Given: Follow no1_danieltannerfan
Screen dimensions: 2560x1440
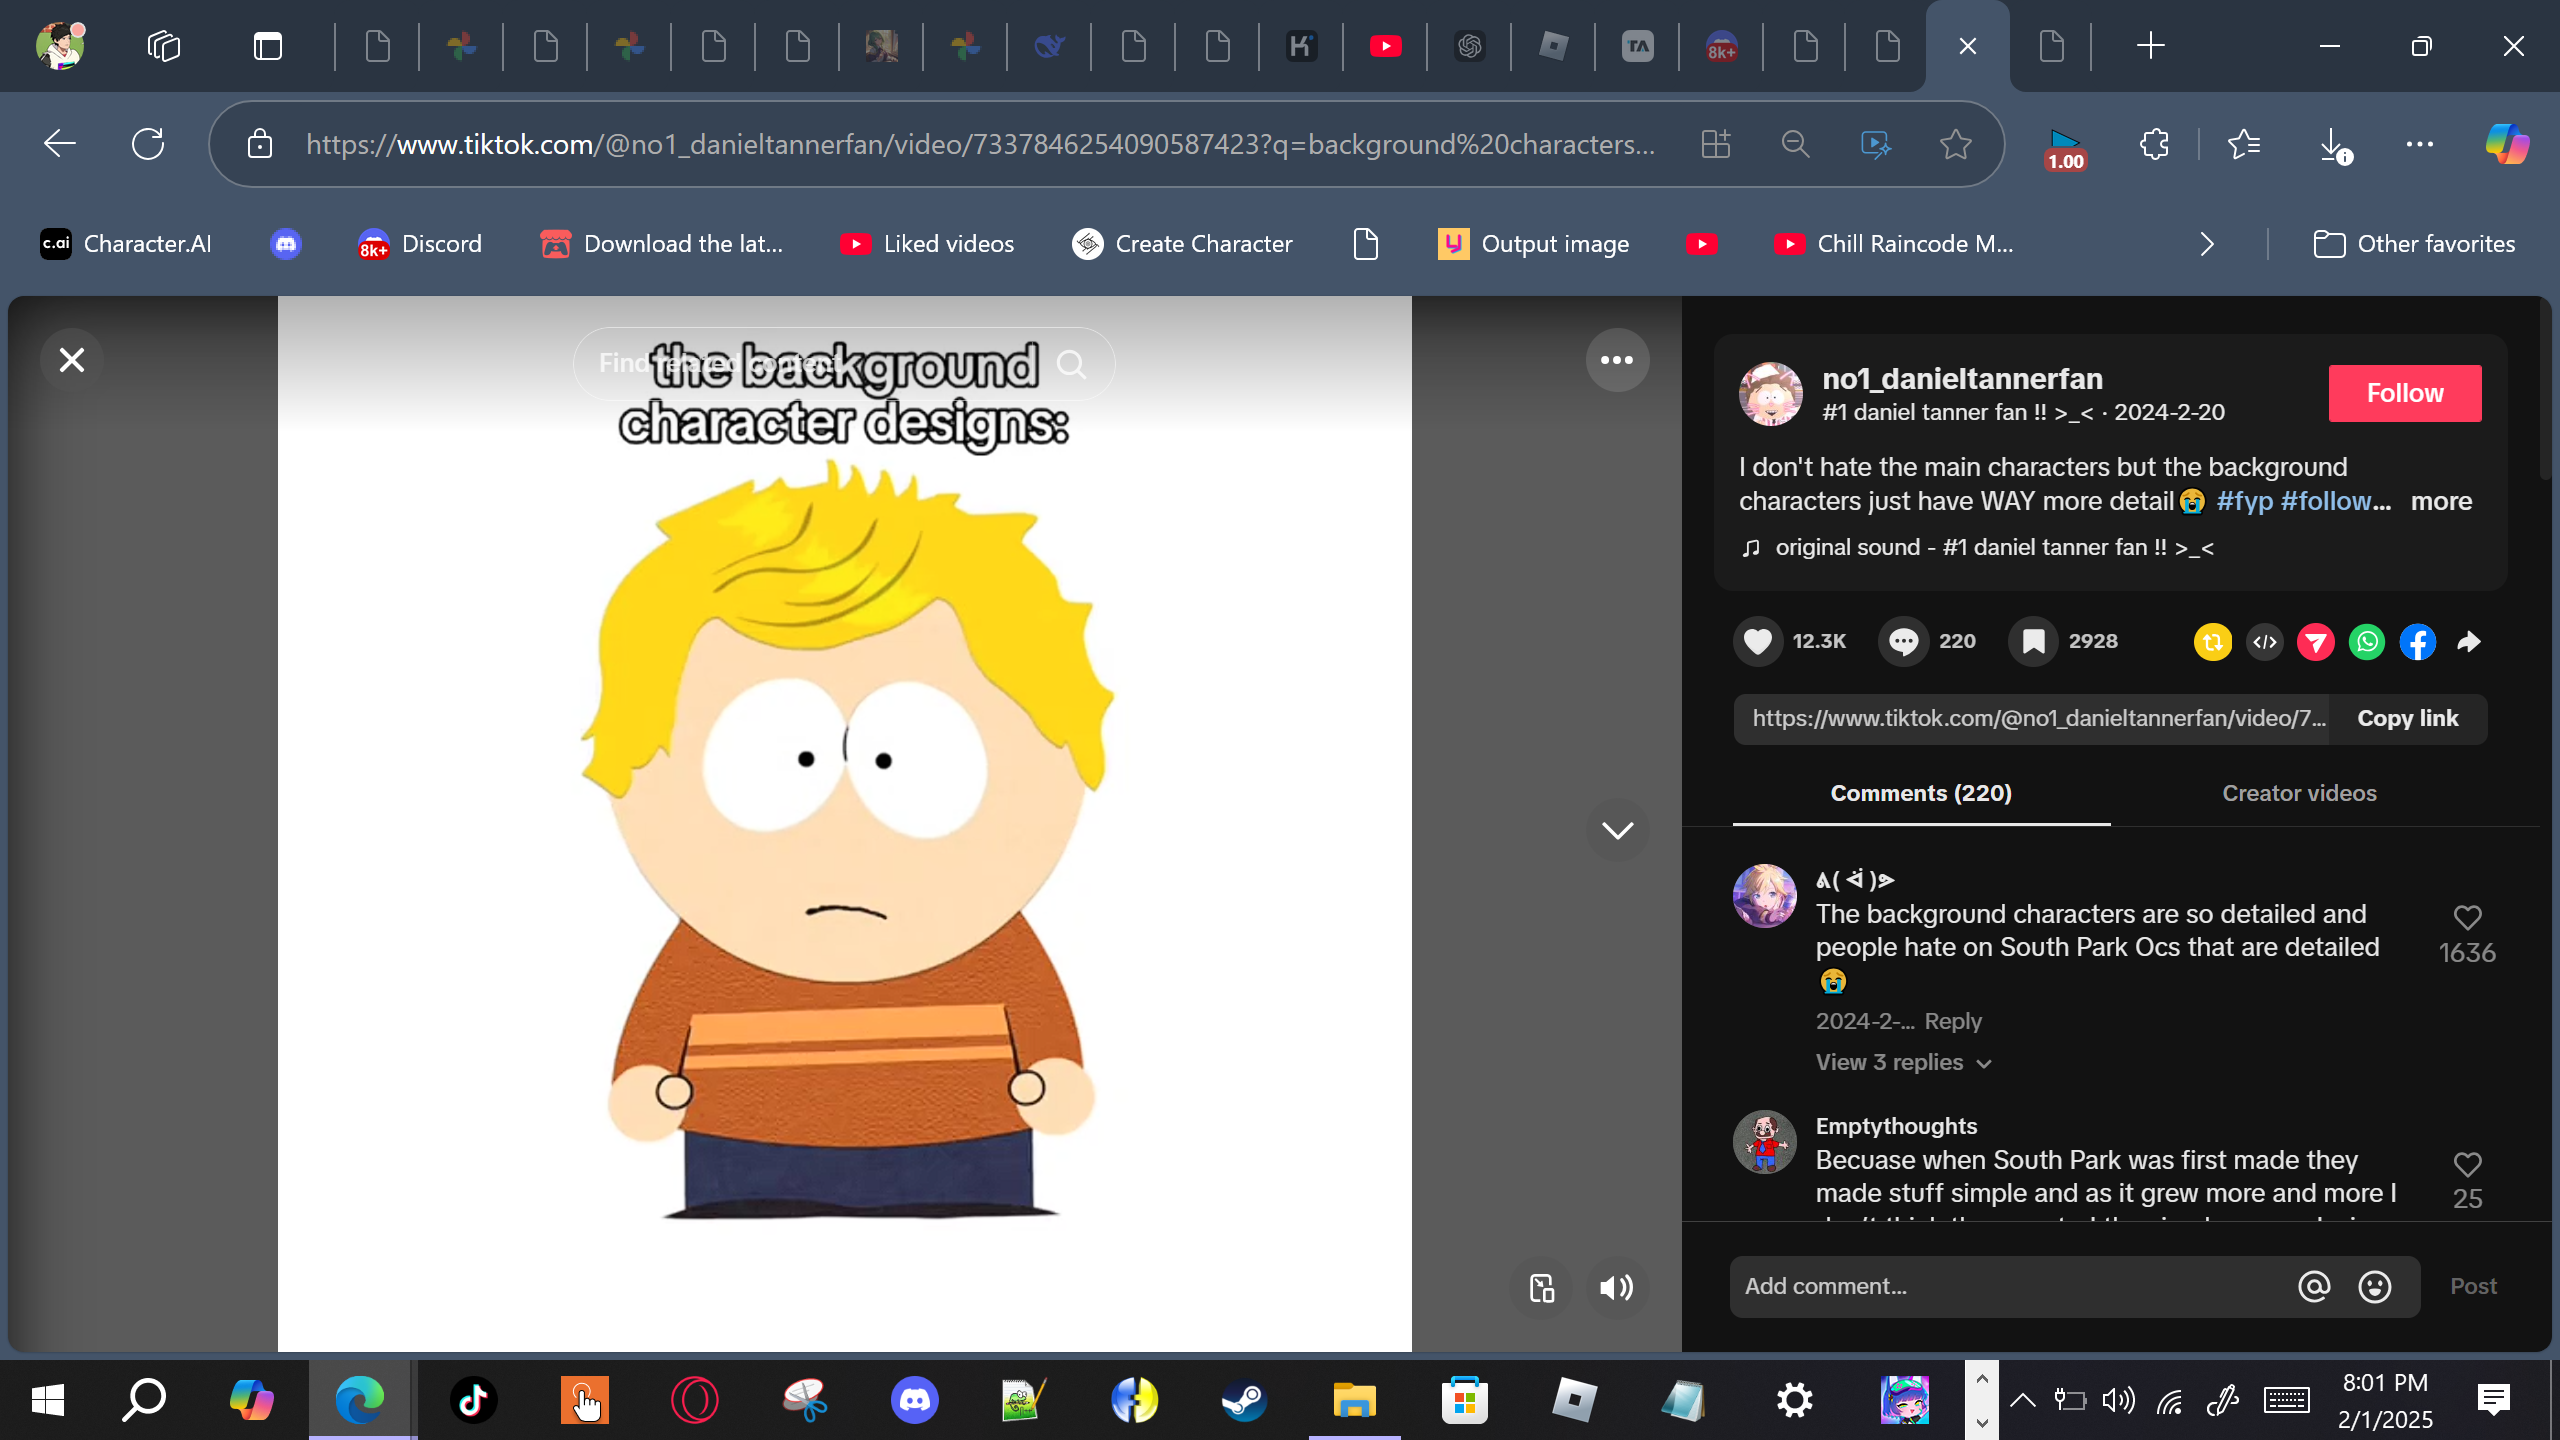Looking at the screenshot, I should tap(2404, 393).
